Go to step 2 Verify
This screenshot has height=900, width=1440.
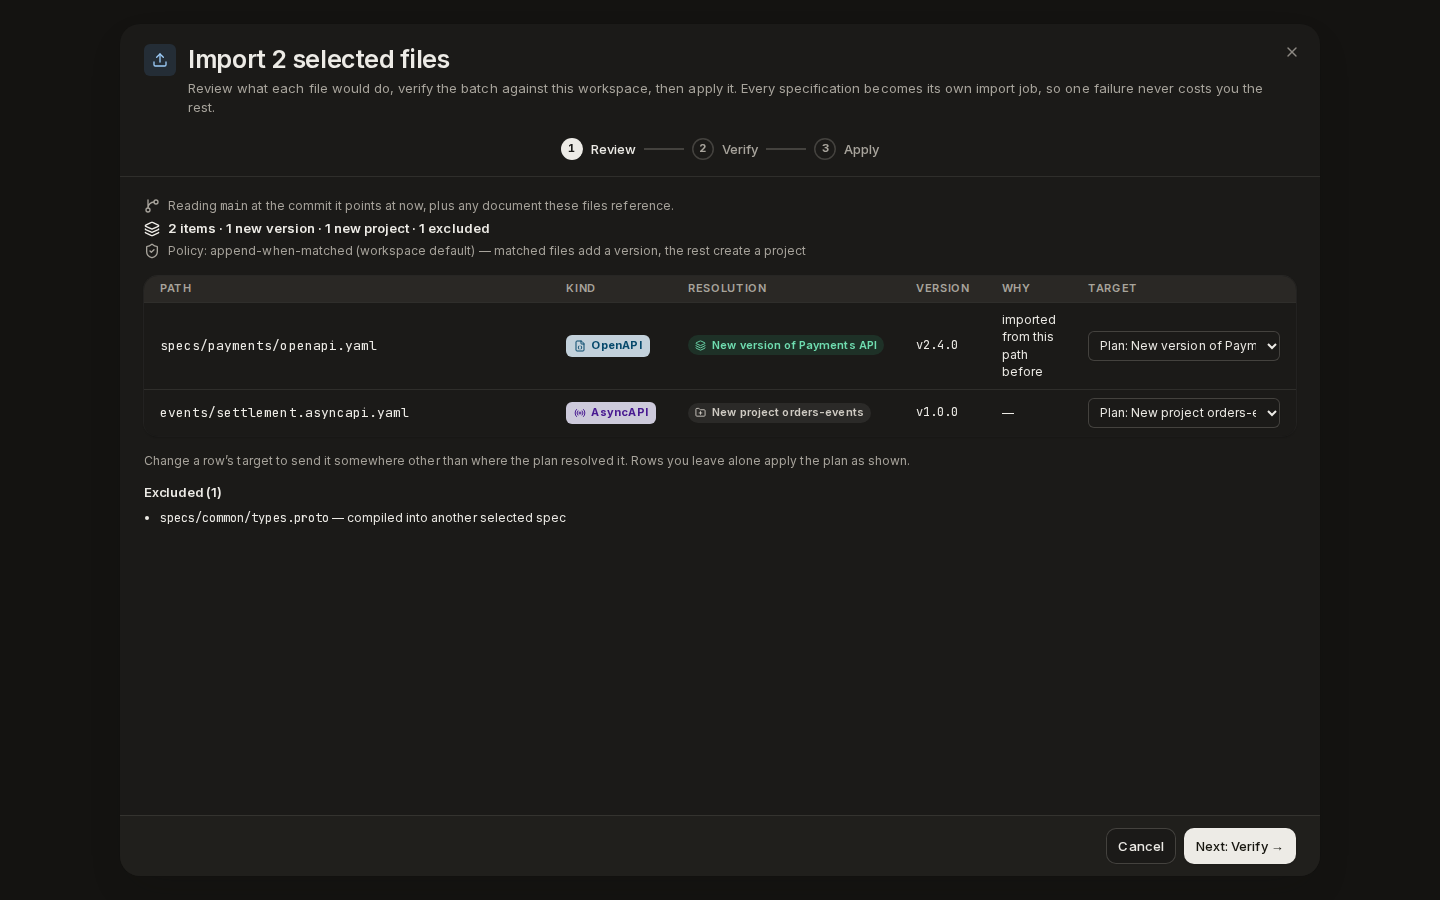[725, 149]
